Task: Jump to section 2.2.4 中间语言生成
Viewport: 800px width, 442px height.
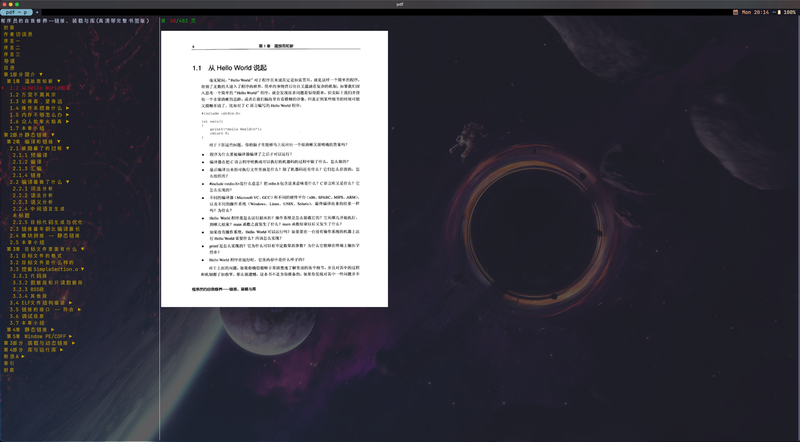Action: pyautogui.click(x=39, y=209)
